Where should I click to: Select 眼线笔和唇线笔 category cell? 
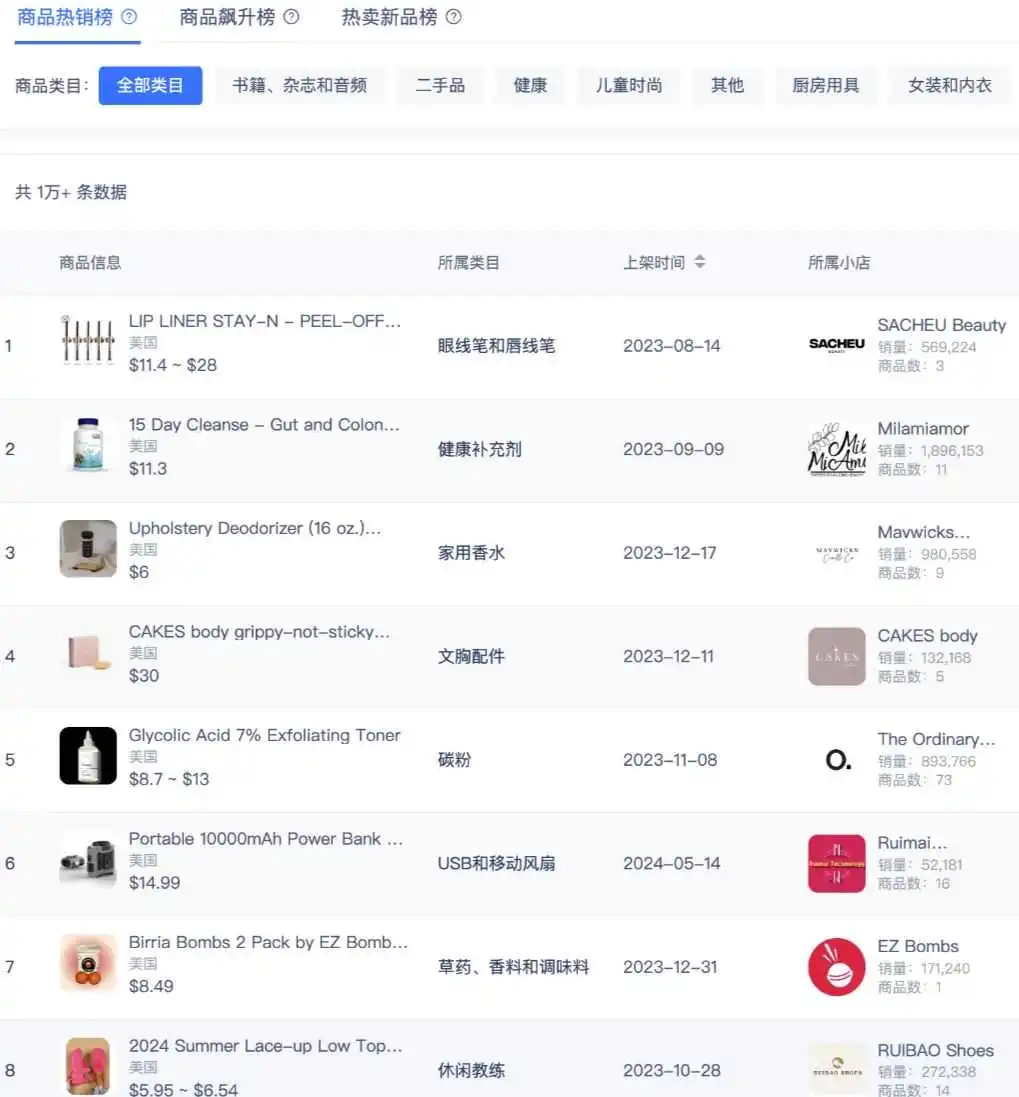pyautogui.click(x=497, y=346)
